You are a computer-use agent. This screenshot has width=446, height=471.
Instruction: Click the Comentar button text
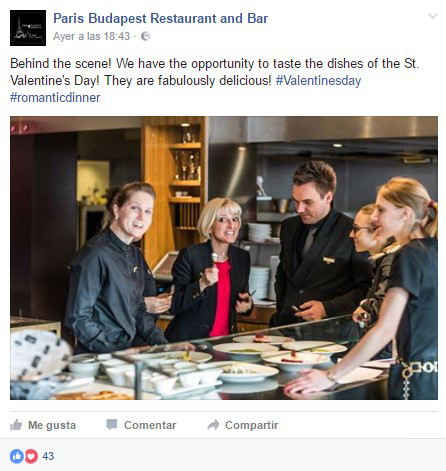150,425
